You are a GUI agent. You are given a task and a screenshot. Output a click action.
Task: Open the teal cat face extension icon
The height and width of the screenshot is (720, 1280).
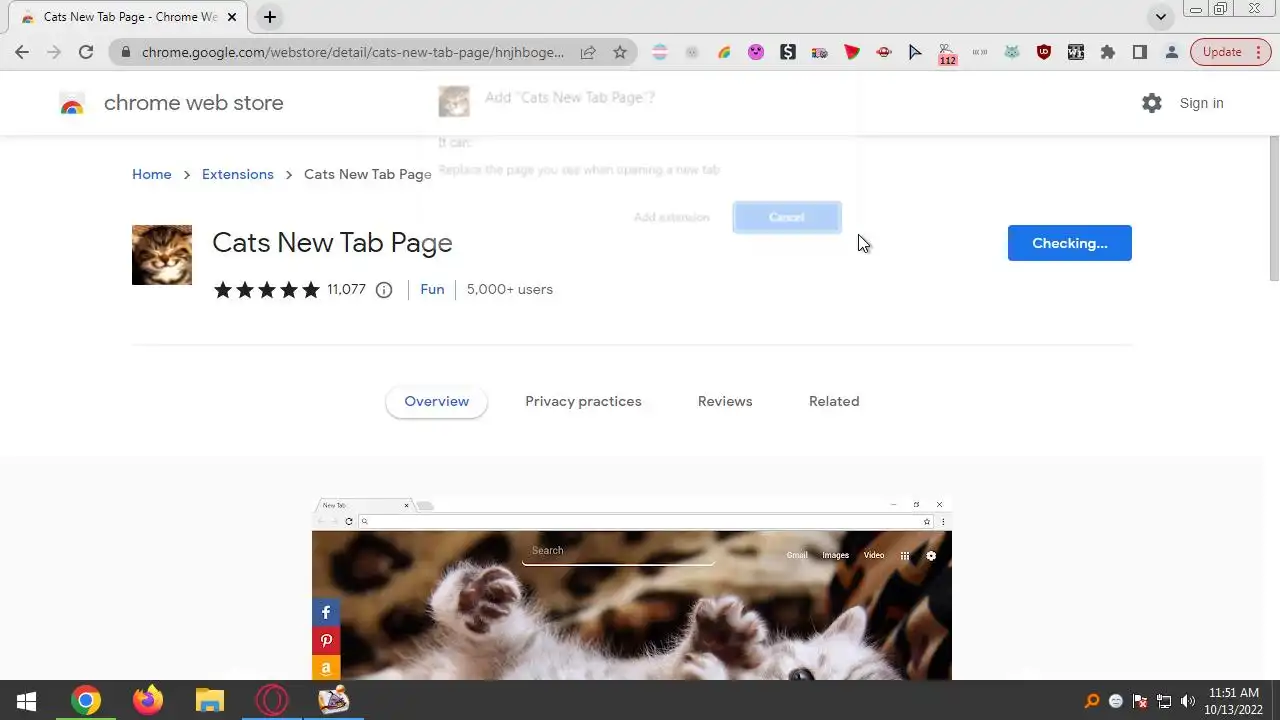(x=1012, y=52)
